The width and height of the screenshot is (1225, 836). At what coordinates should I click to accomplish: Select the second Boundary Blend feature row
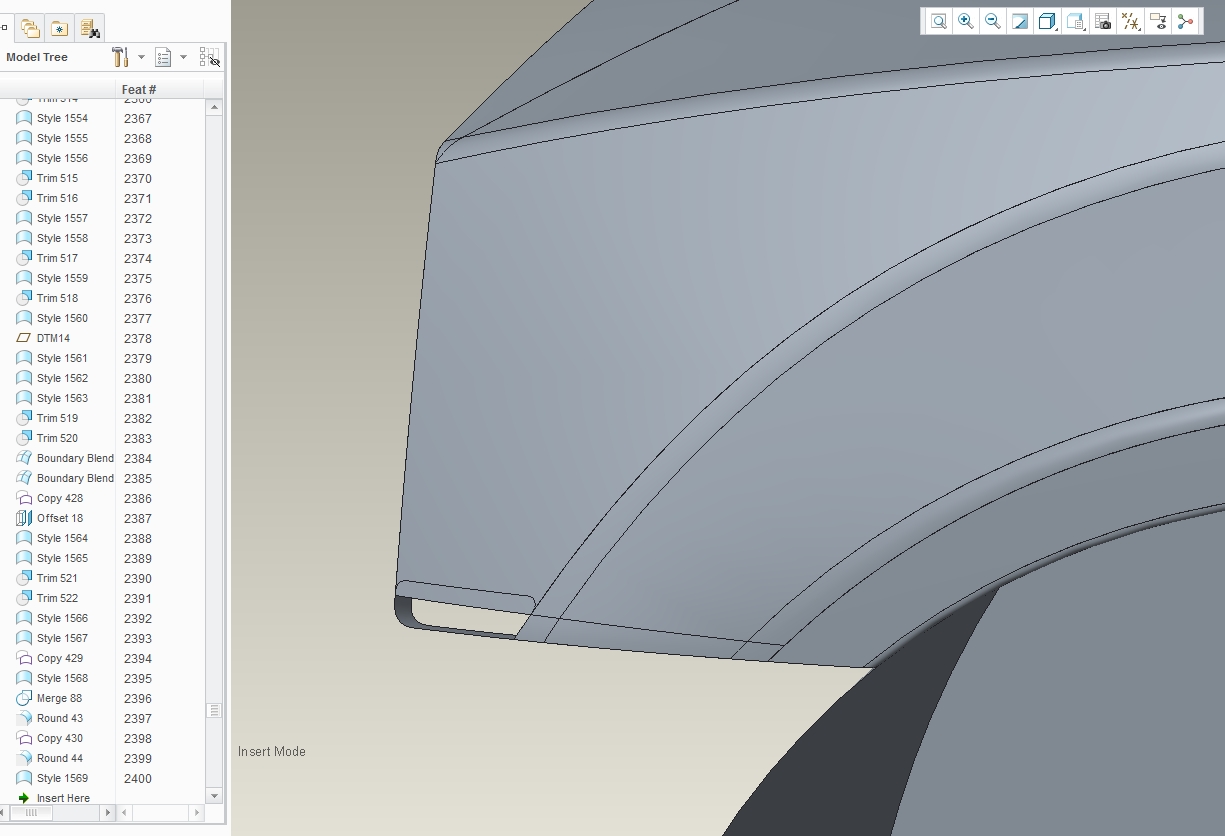pos(75,478)
